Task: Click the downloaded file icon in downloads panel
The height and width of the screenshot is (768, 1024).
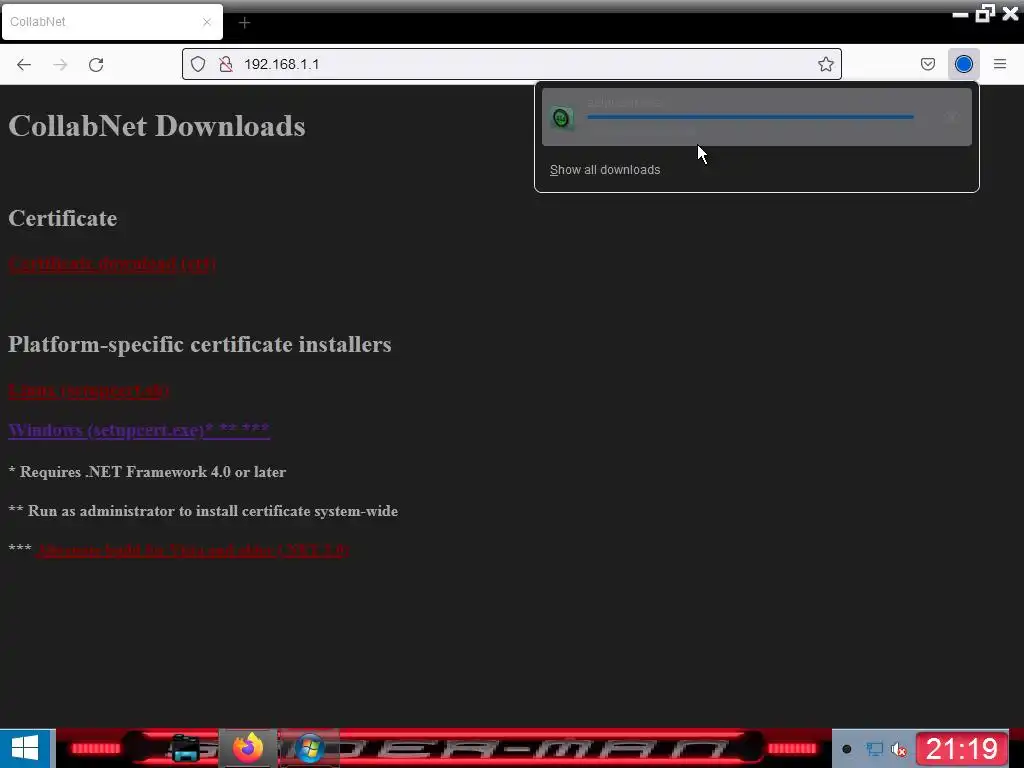Action: [561, 118]
